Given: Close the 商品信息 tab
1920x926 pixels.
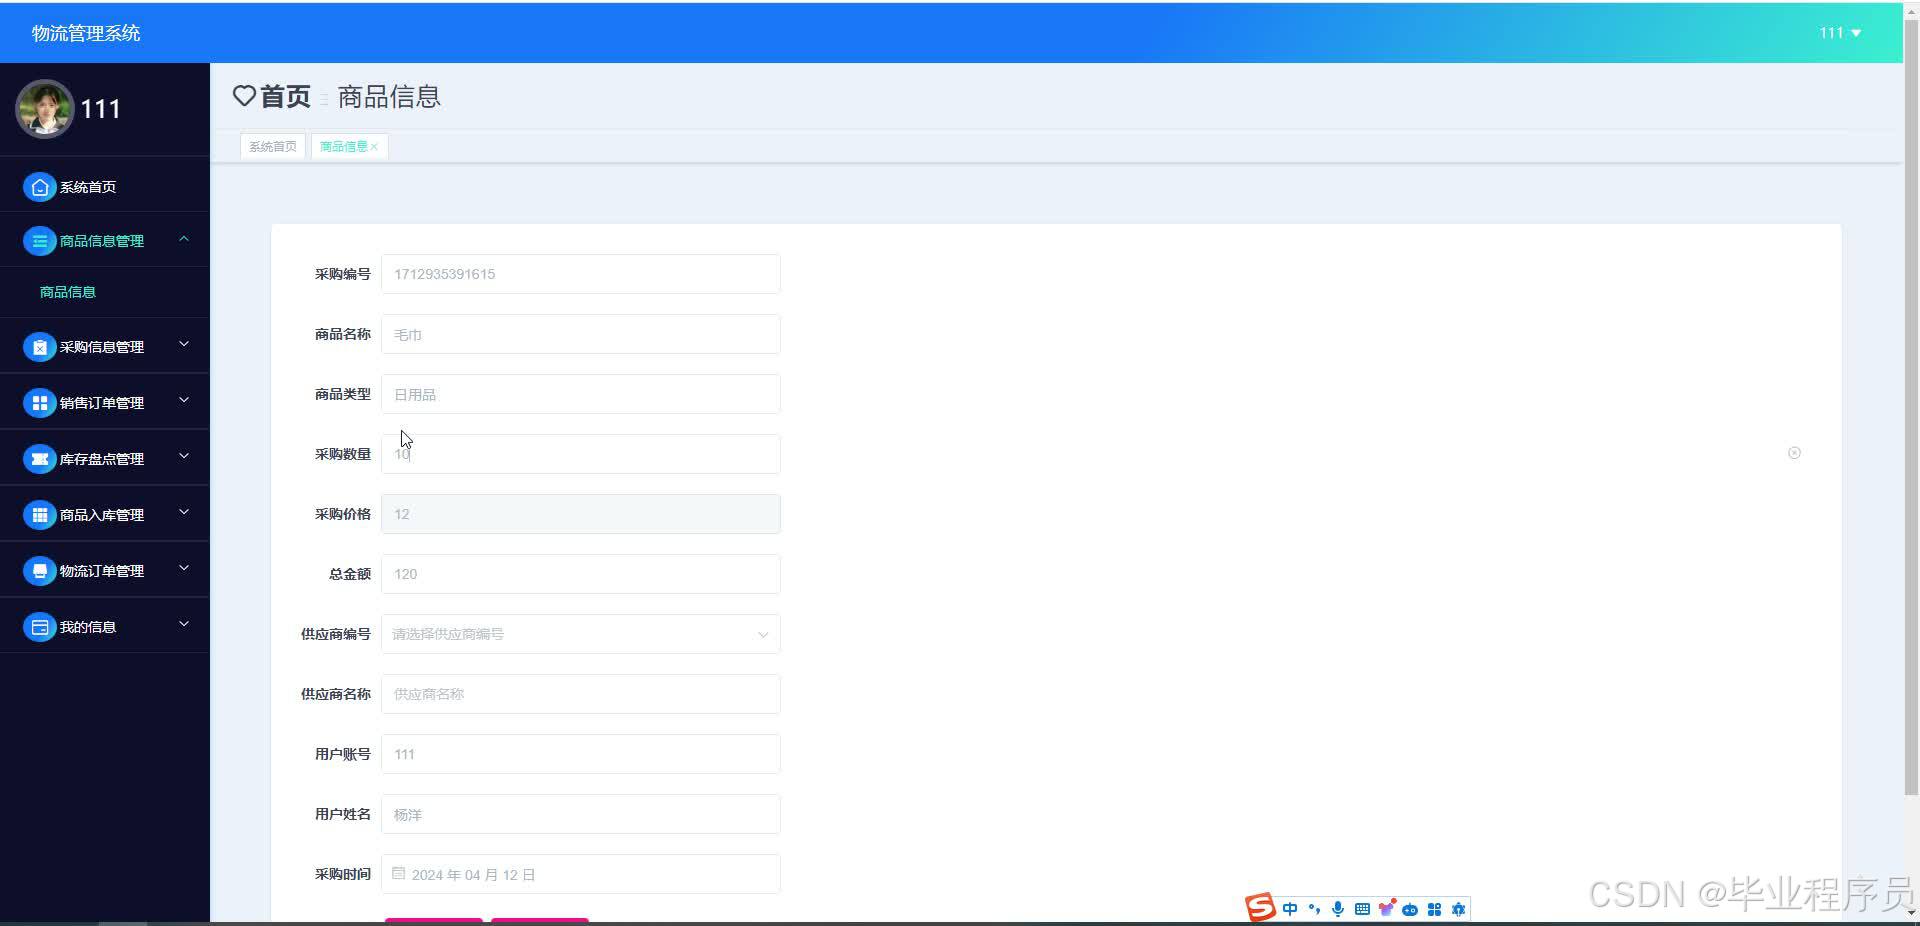Looking at the screenshot, I should pos(374,147).
